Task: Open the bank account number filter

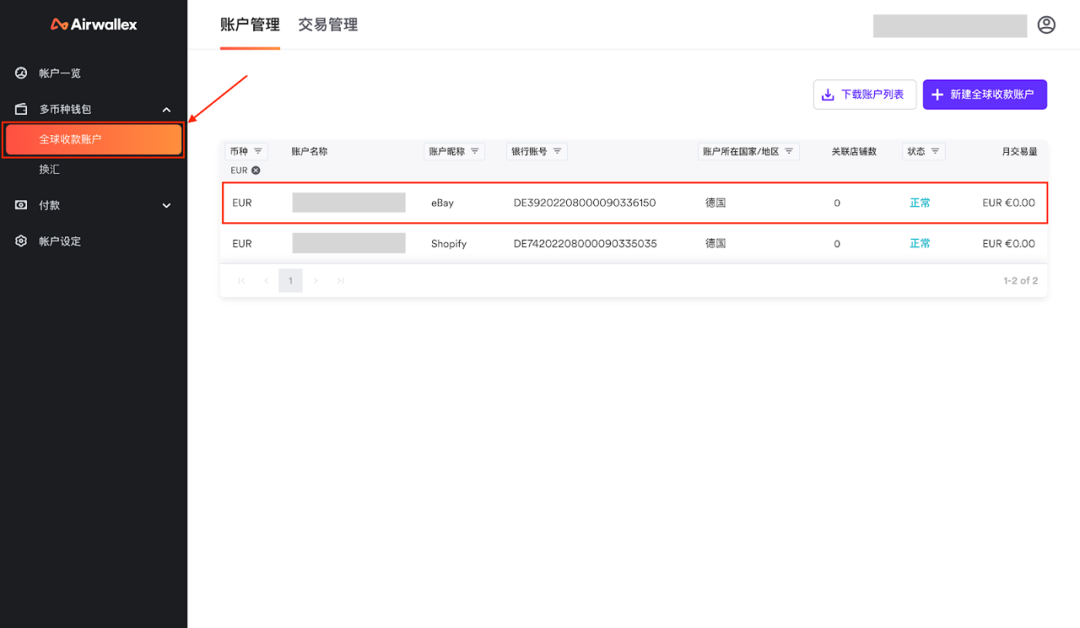Action: click(x=557, y=151)
